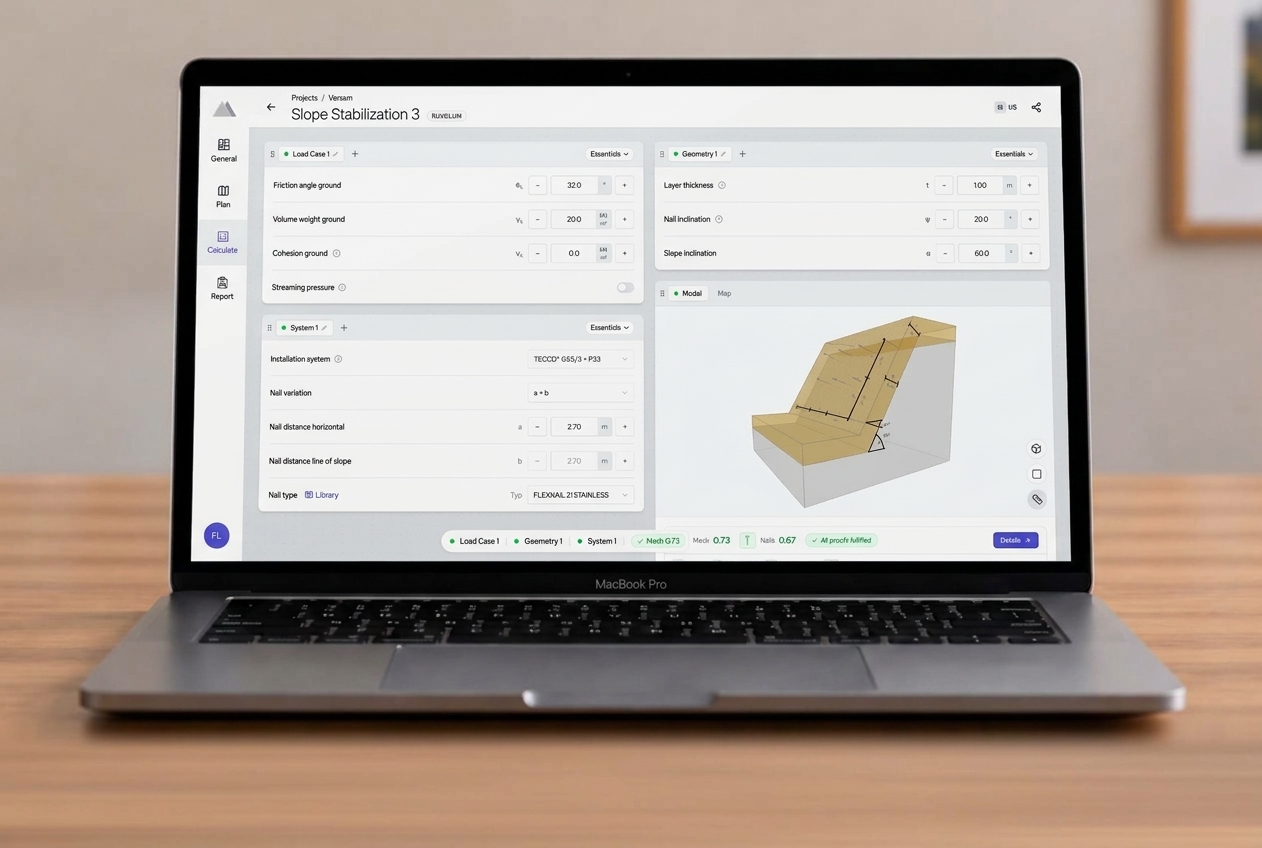Open the Plan section in the sidebar

[x=223, y=196]
